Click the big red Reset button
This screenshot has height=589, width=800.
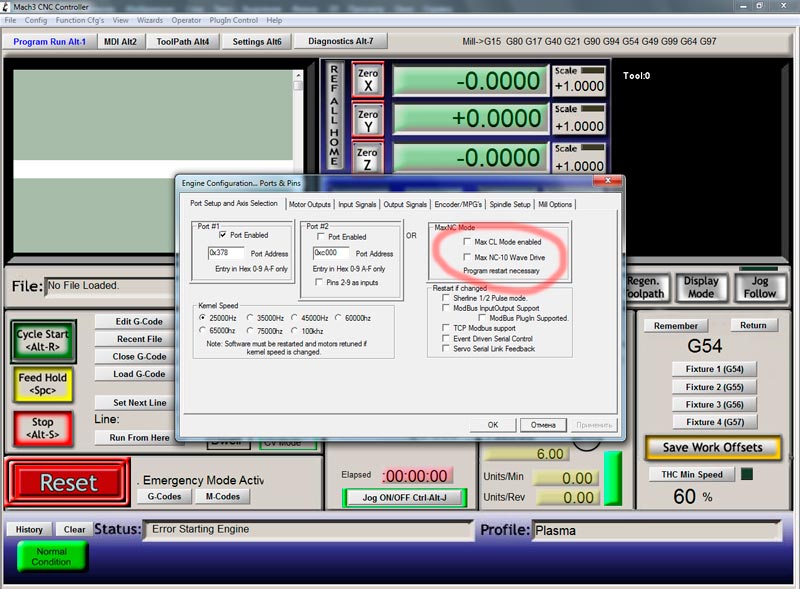tap(68, 482)
